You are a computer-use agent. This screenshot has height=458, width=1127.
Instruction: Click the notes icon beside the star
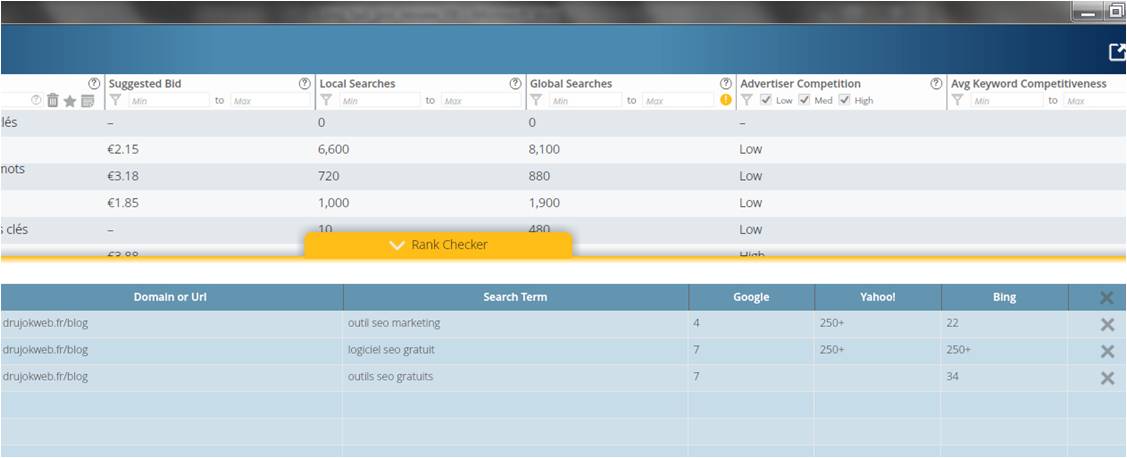(x=87, y=101)
